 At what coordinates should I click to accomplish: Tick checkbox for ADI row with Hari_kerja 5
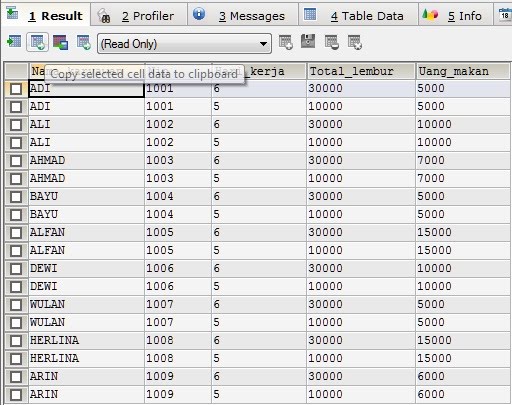(16, 107)
